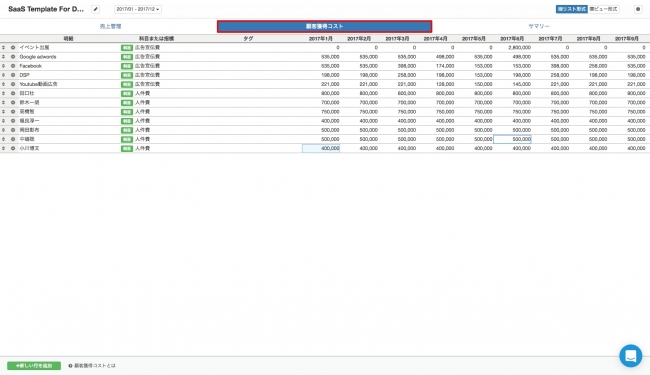Click the SaaS Template For D... title

point(46,9)
